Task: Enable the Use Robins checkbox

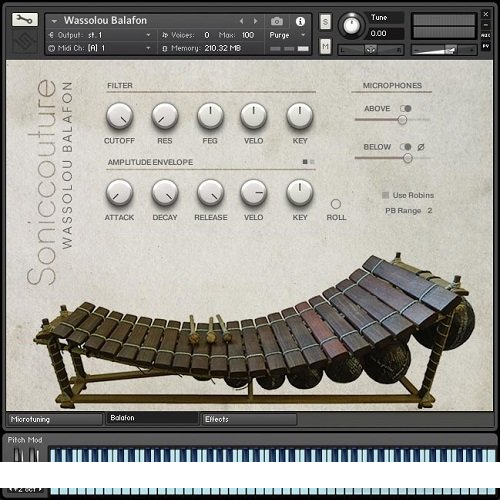Action: (x=385, y=195)
